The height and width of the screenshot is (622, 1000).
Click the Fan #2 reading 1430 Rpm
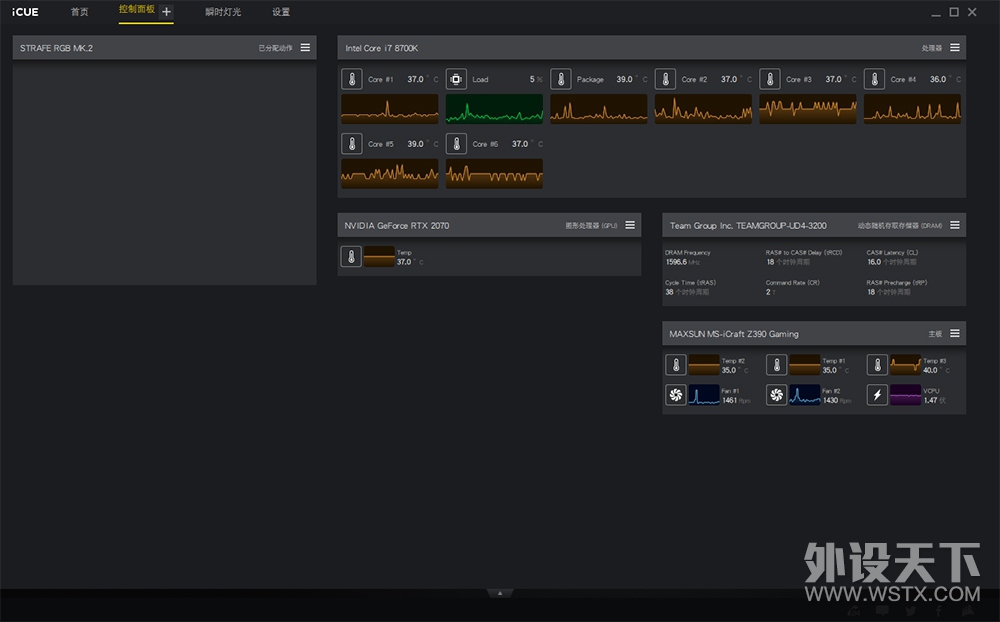[x=837, y=400]
